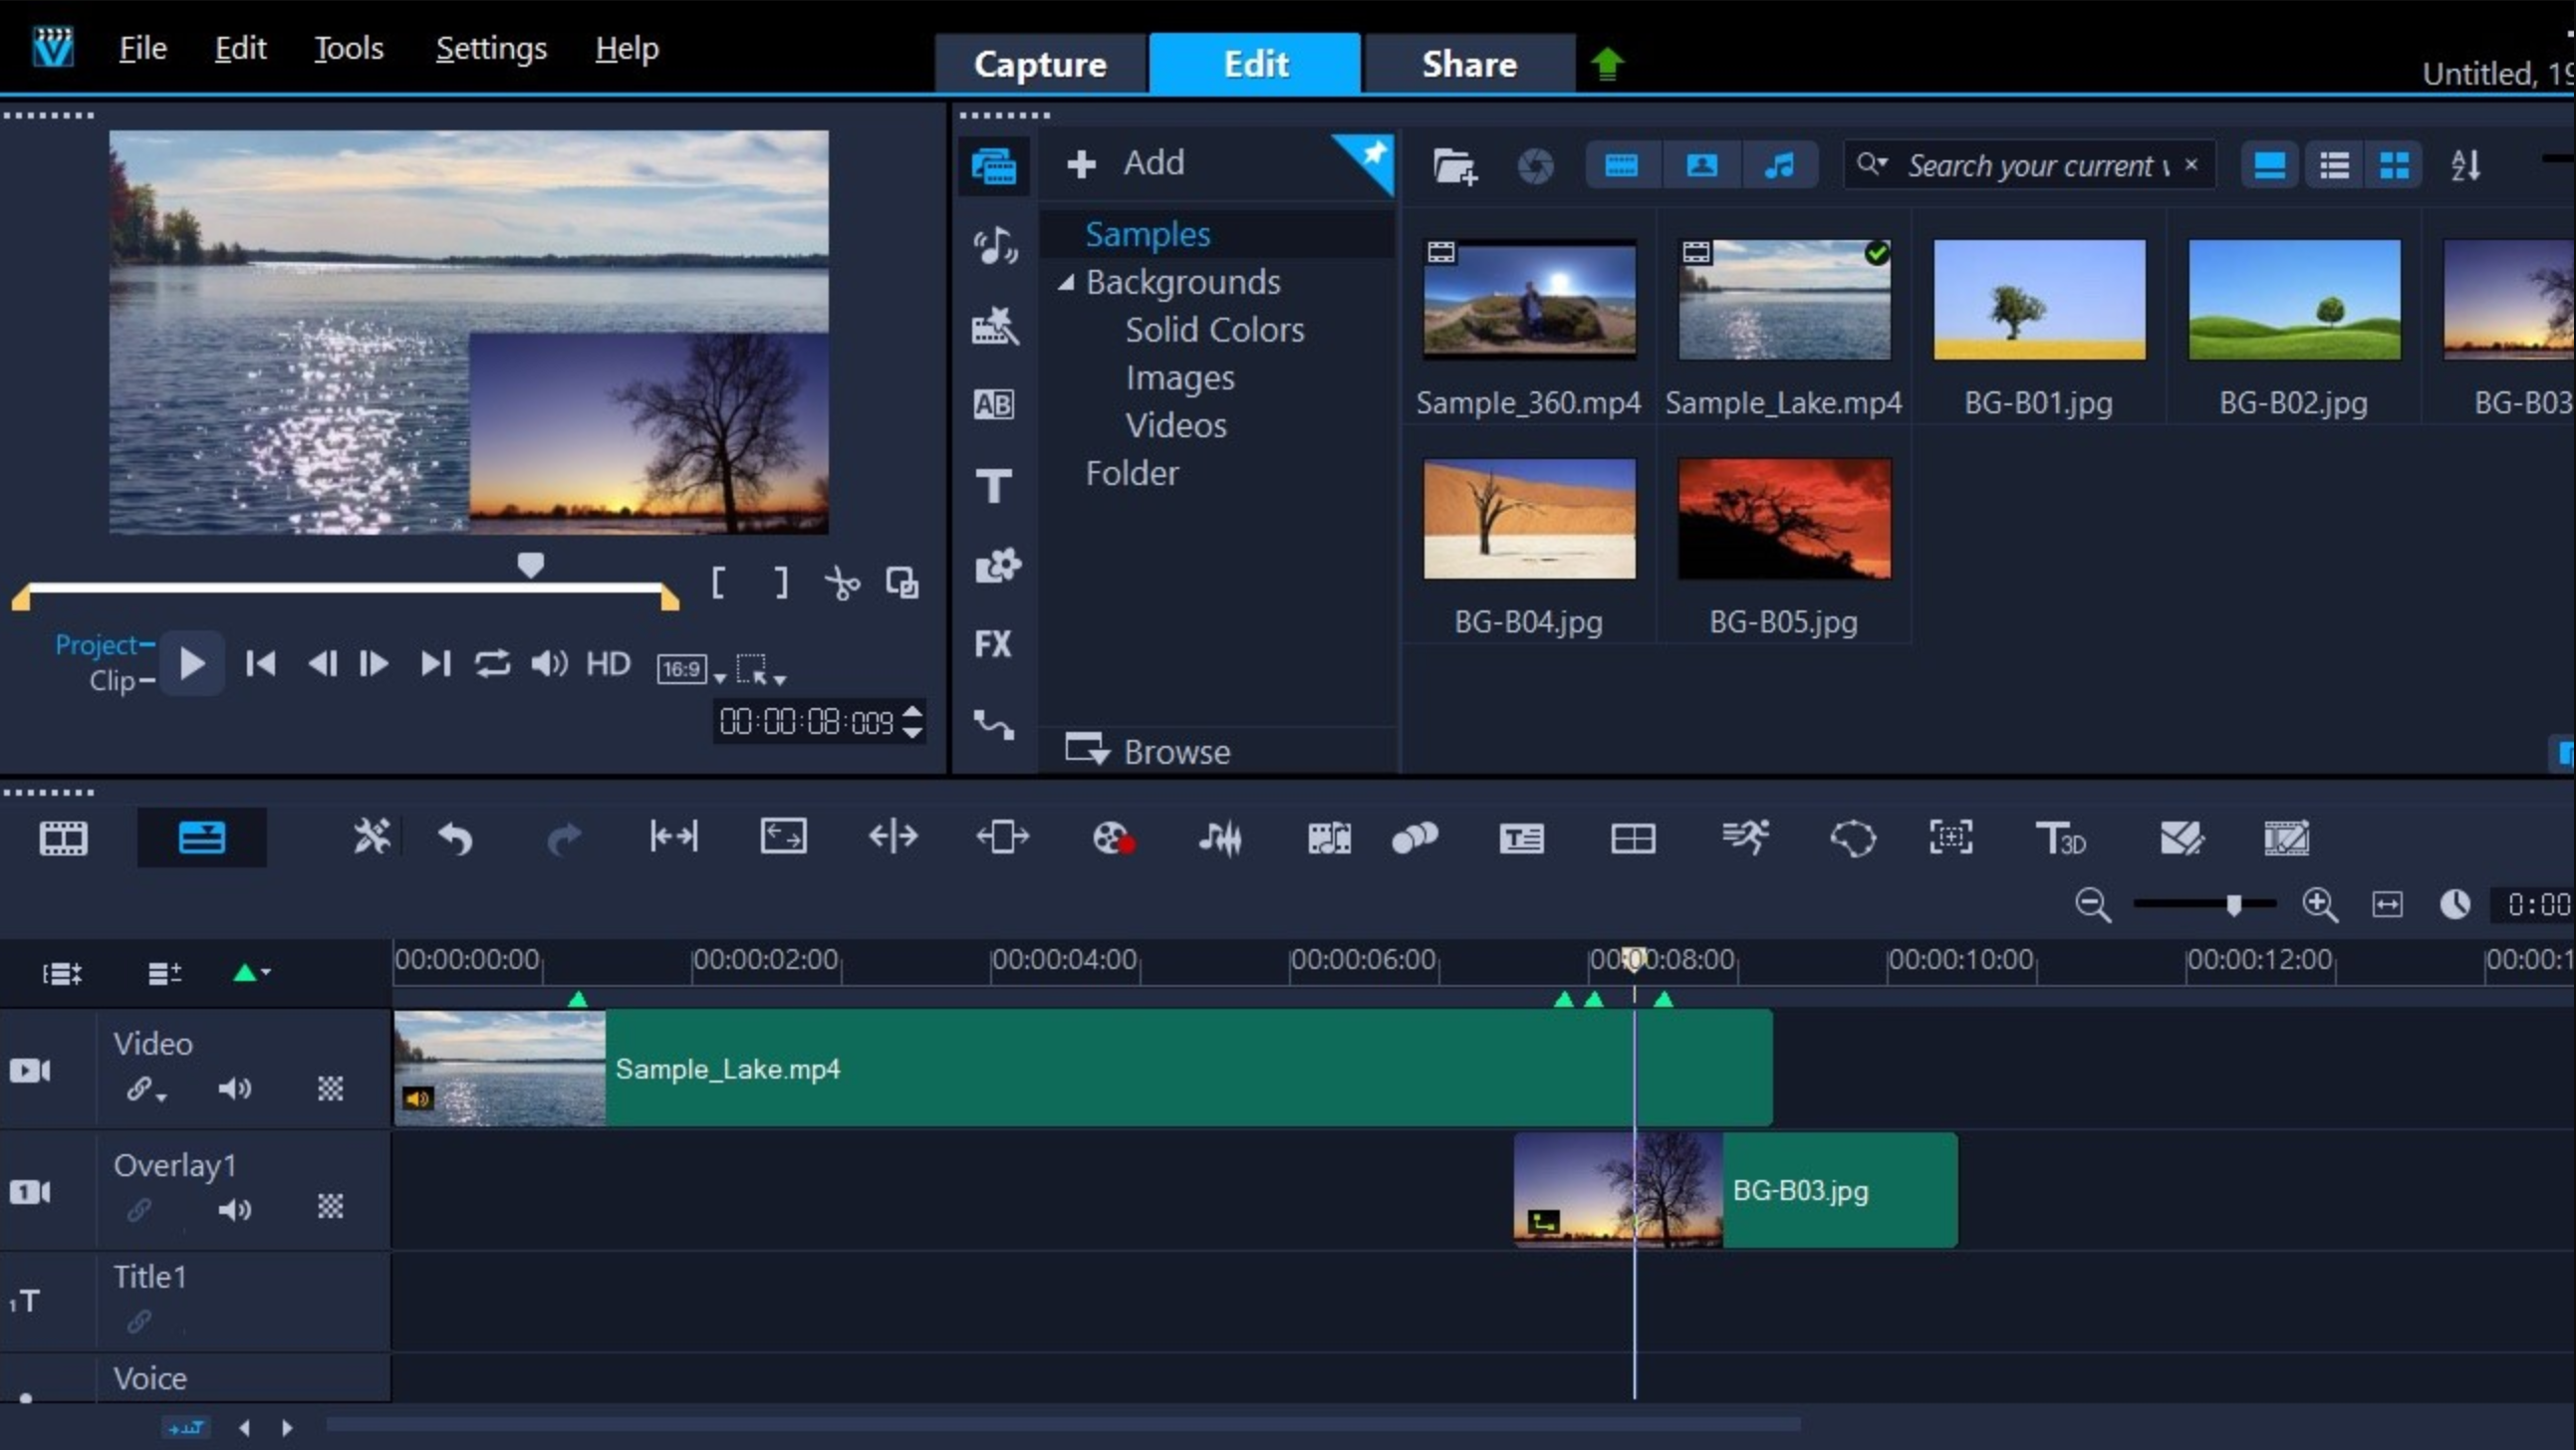Adjust the timeline zoom slider
Viewport: 2576px width, 1450px height.
2235,905
